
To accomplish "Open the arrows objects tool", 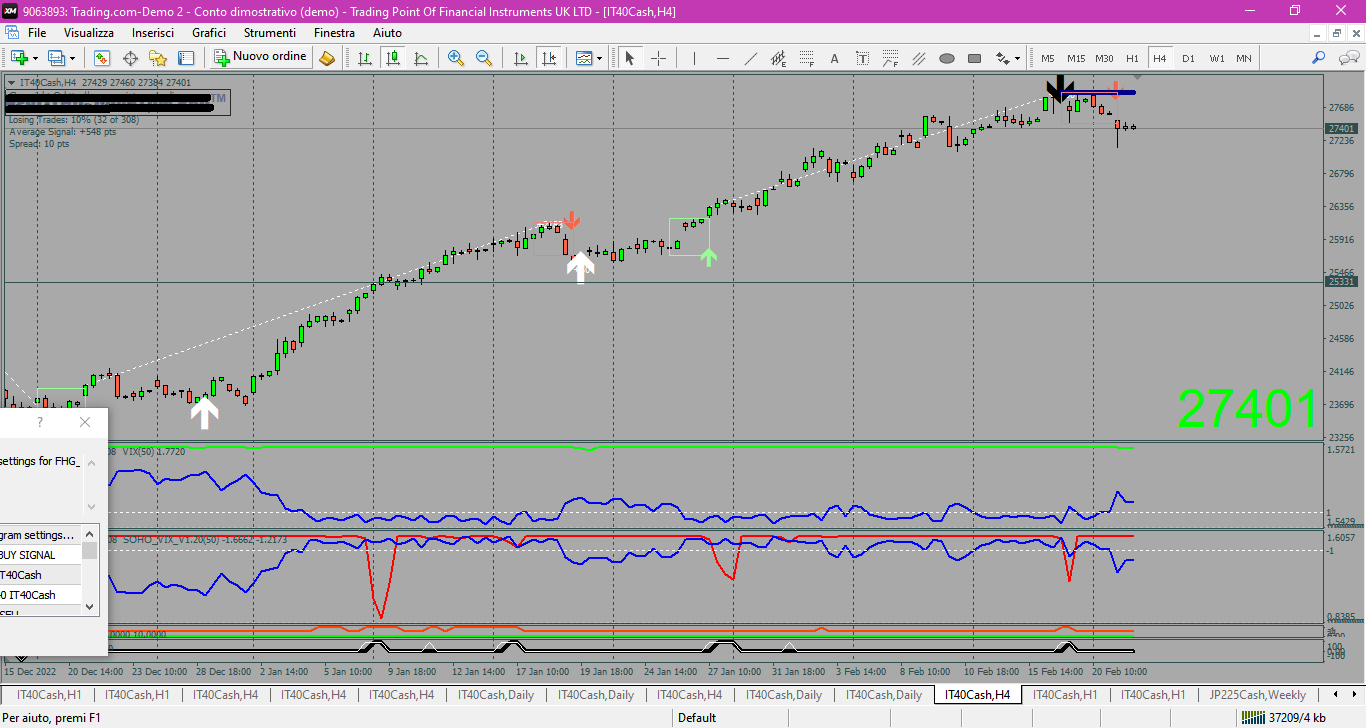I will [x=1003, y=58].
